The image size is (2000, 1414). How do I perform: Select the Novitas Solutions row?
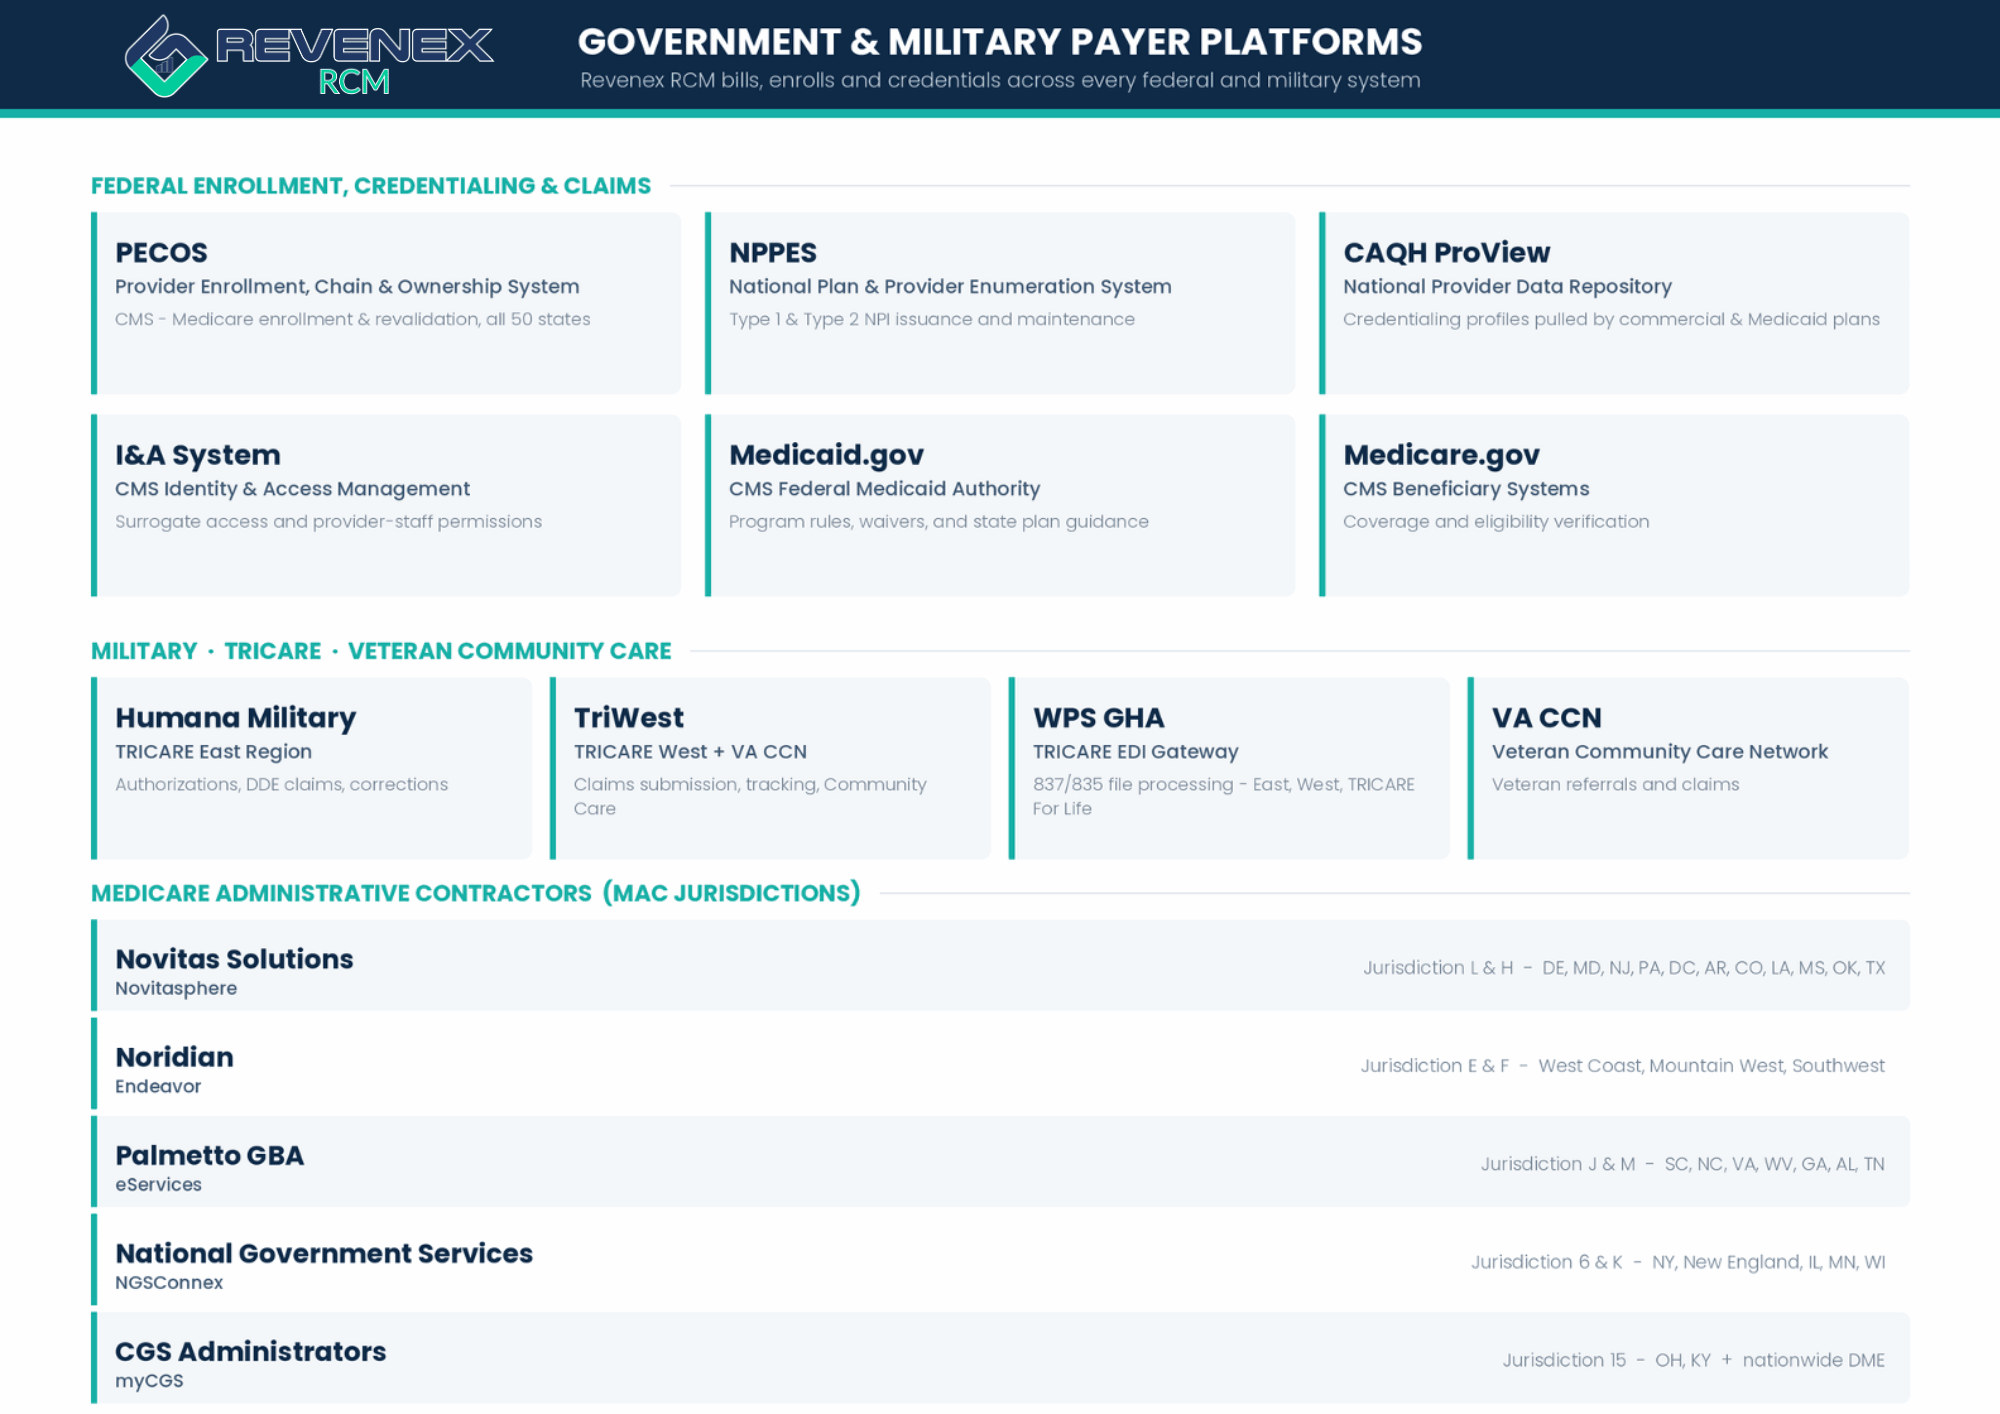pos(1000,965)
